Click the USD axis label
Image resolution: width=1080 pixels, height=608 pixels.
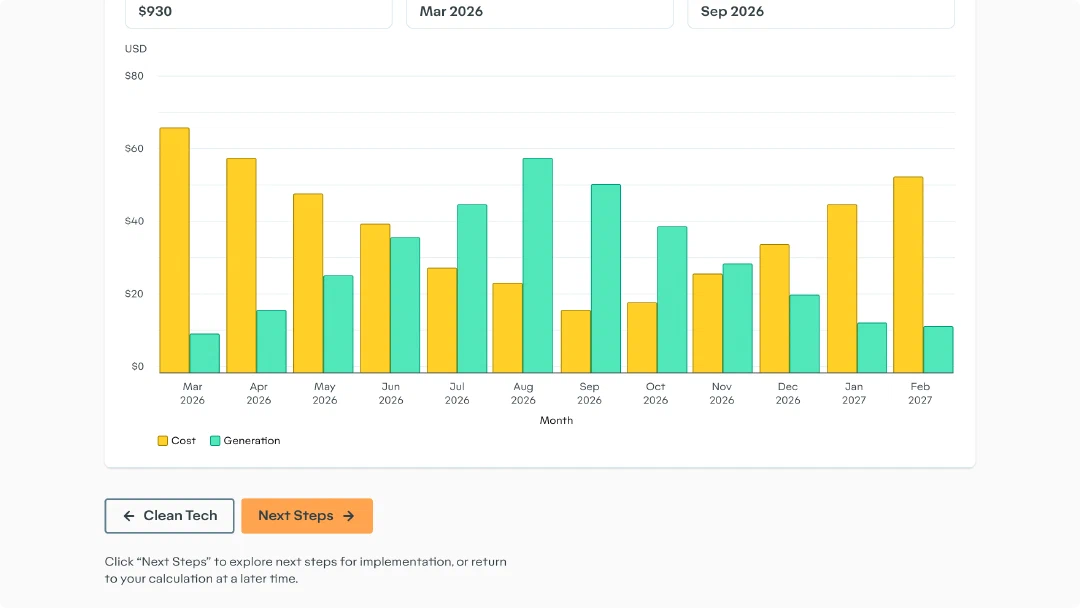(x=136, y=49)
